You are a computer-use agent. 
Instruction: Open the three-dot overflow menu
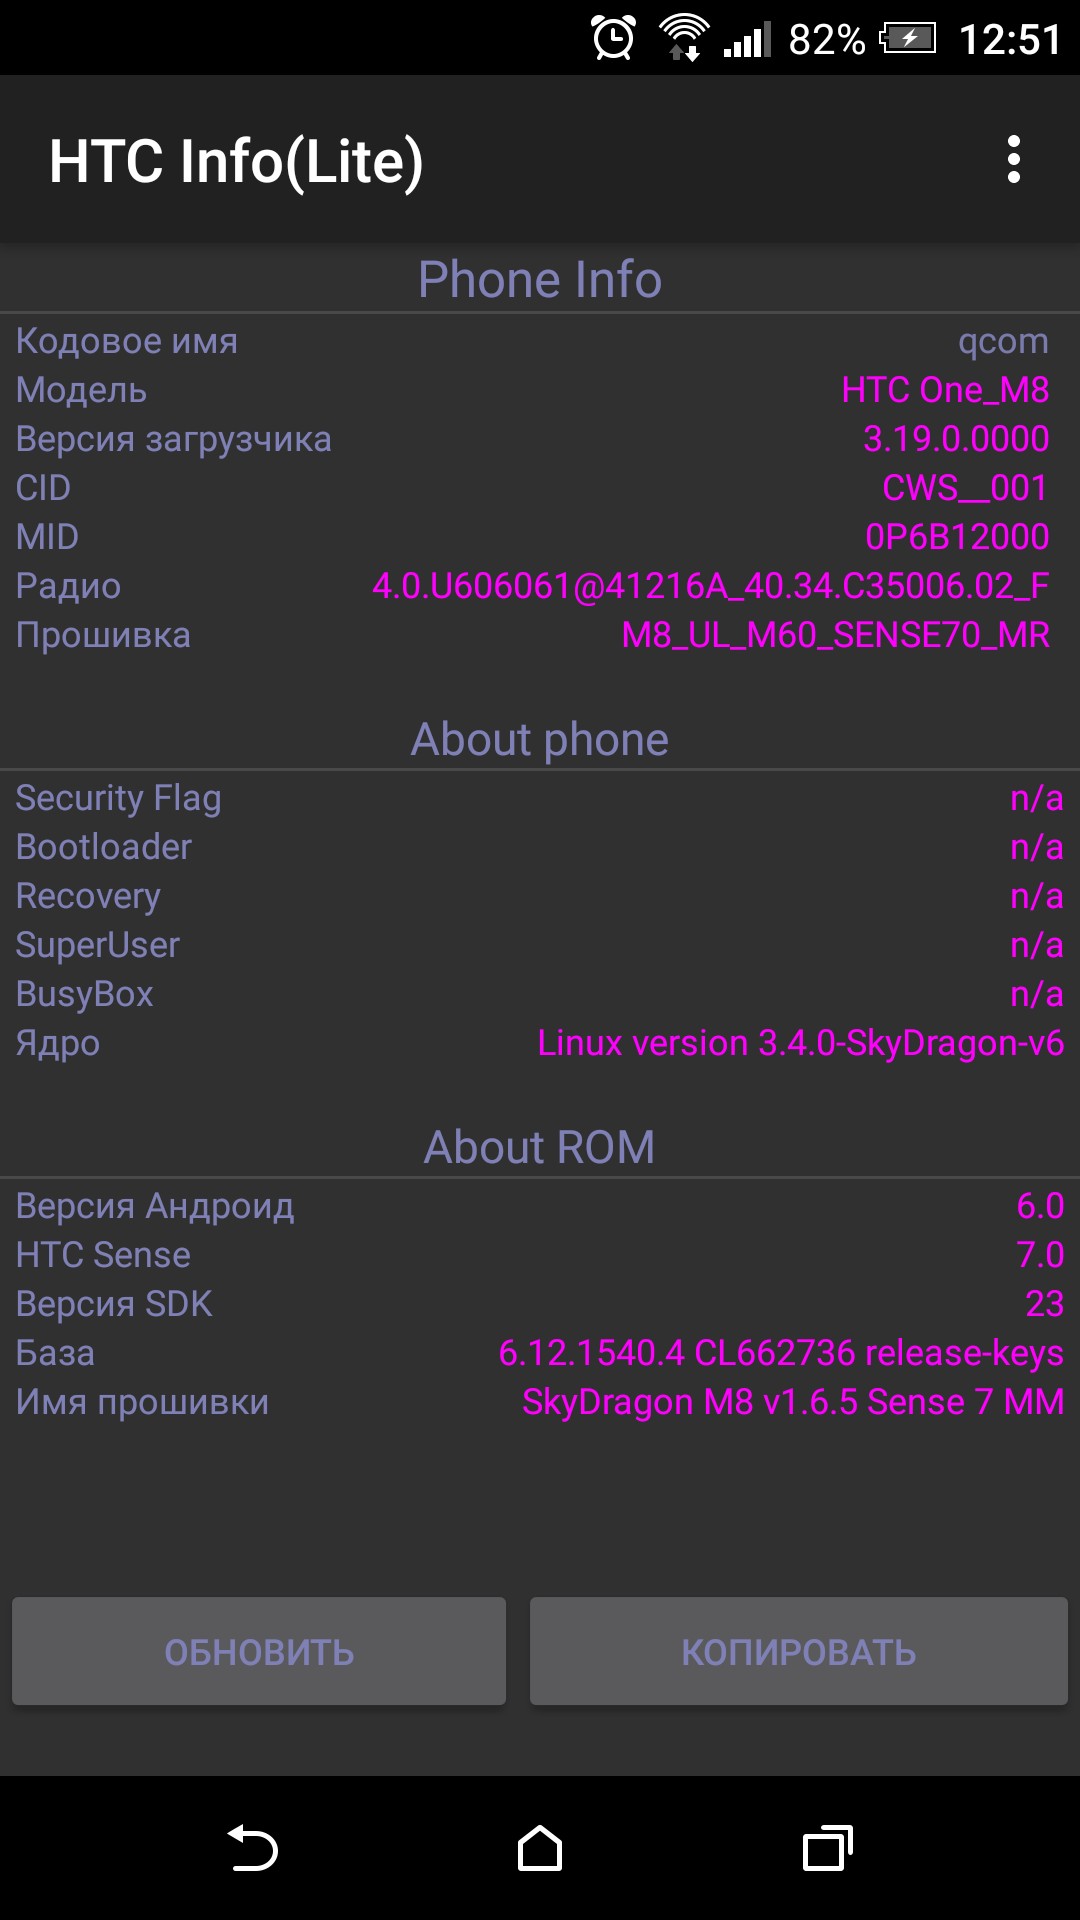(x=1013, y=160)
